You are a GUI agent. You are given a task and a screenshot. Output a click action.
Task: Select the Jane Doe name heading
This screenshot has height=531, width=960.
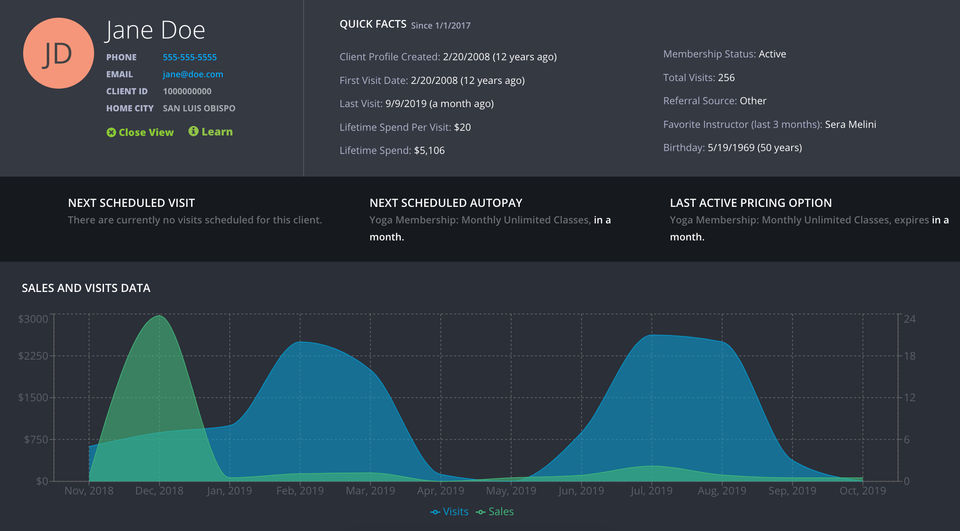coord(155,30)
